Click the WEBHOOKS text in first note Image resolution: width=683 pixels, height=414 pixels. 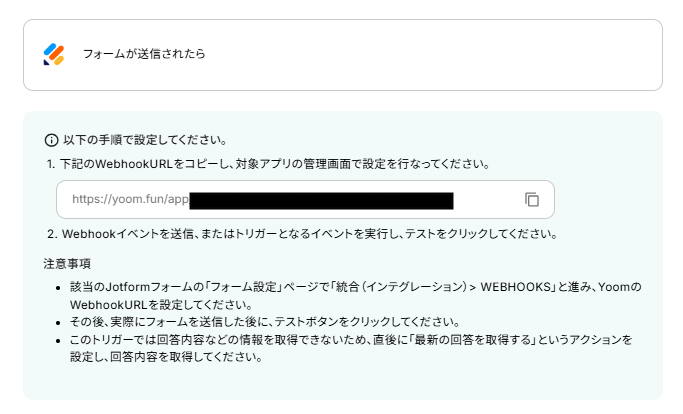pyautogui.click(x=516, y=287)
